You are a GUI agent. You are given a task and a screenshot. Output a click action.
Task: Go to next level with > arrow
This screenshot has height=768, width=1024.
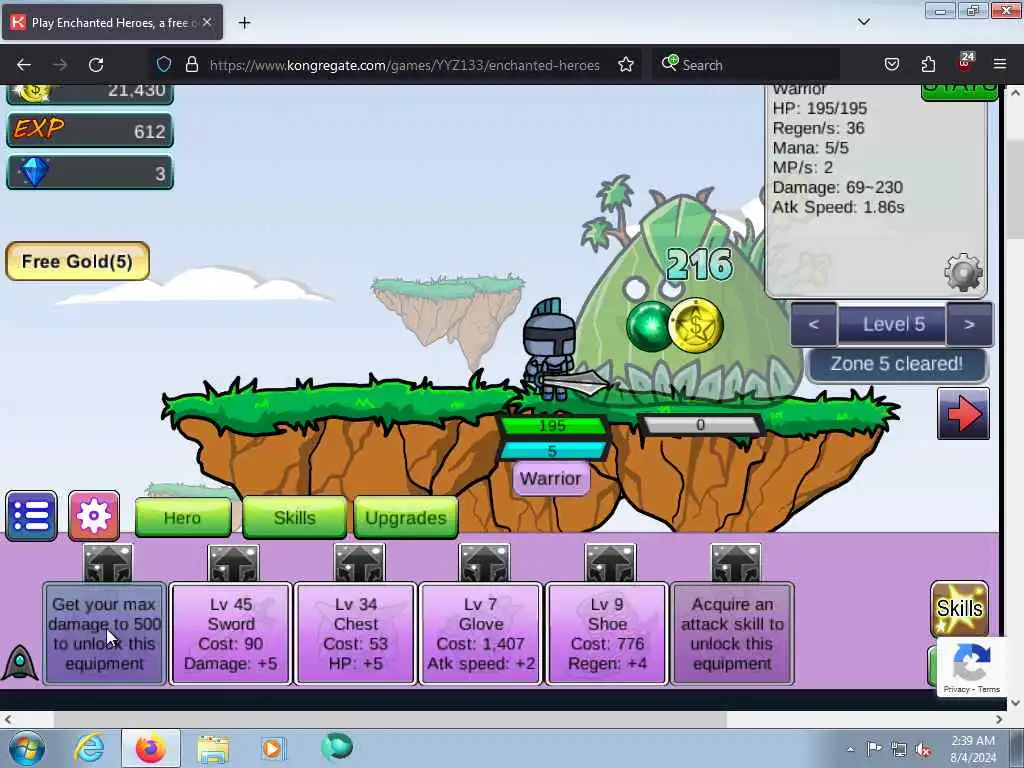[x=969, y=324]
